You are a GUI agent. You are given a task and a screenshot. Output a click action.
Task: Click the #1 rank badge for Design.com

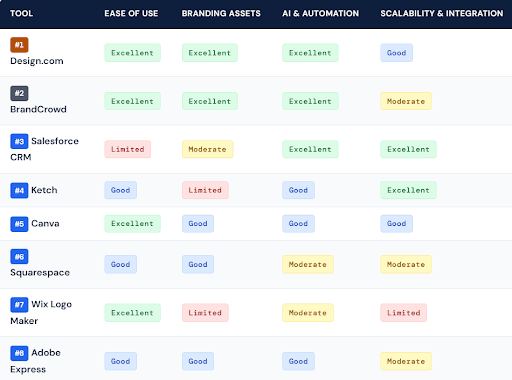click(x=19, y=45)
